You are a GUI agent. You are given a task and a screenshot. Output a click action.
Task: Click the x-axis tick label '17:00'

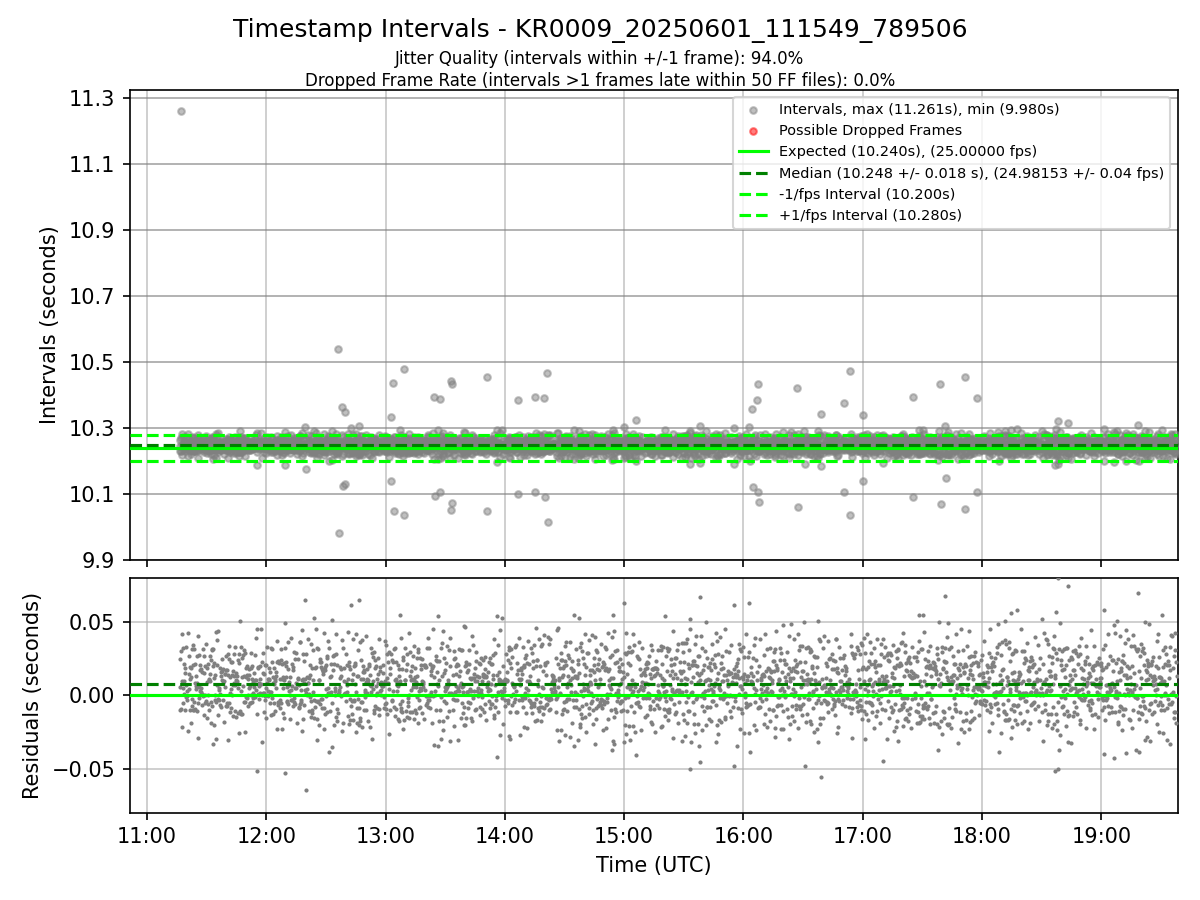click(862, 836)
